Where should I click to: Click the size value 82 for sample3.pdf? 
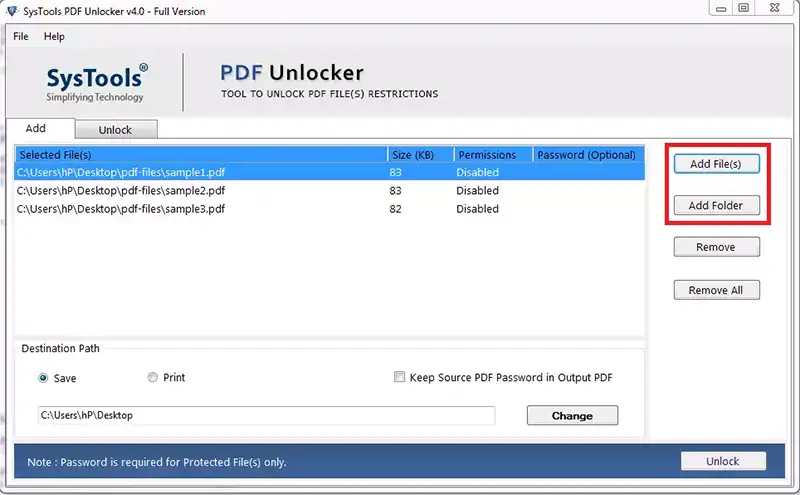click(x=395, y=209)
